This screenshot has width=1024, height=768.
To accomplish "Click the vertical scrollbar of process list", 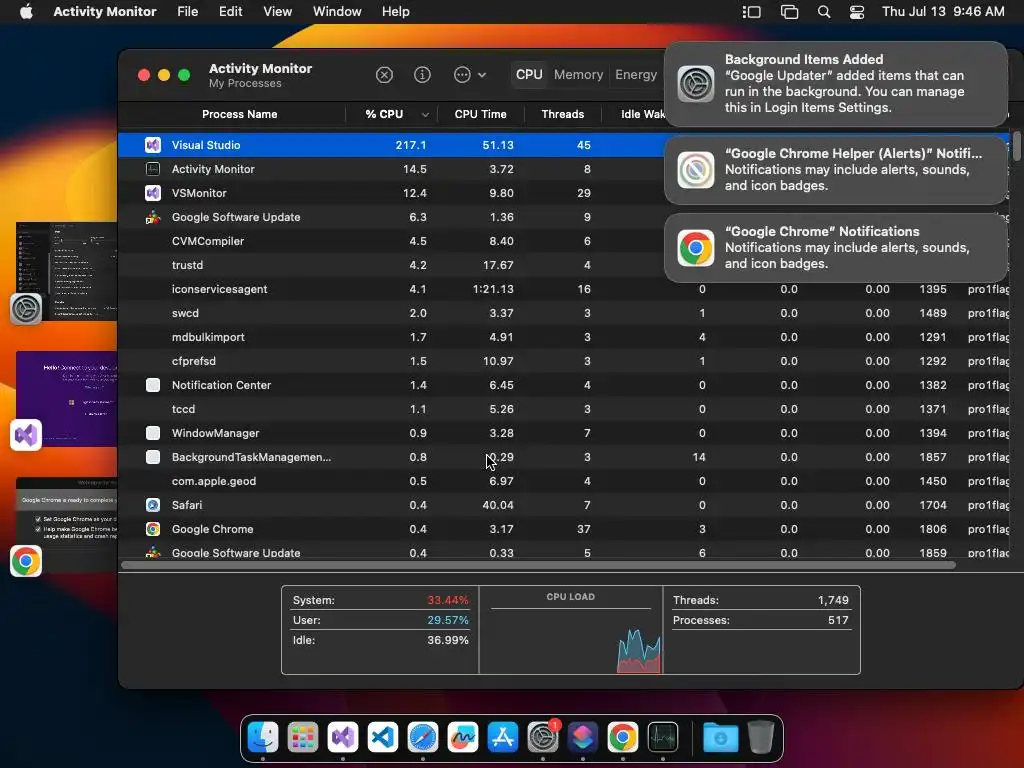I will pos(1016,147).
